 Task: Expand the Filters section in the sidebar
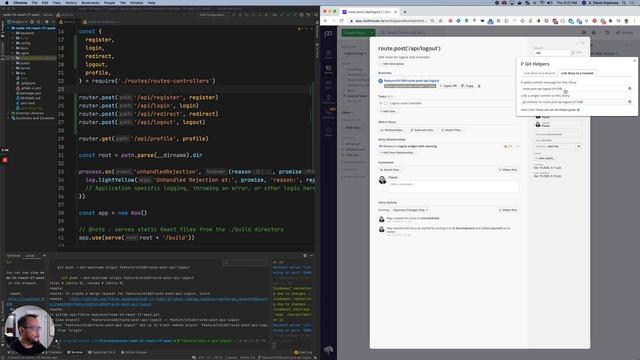click(347, 113)
